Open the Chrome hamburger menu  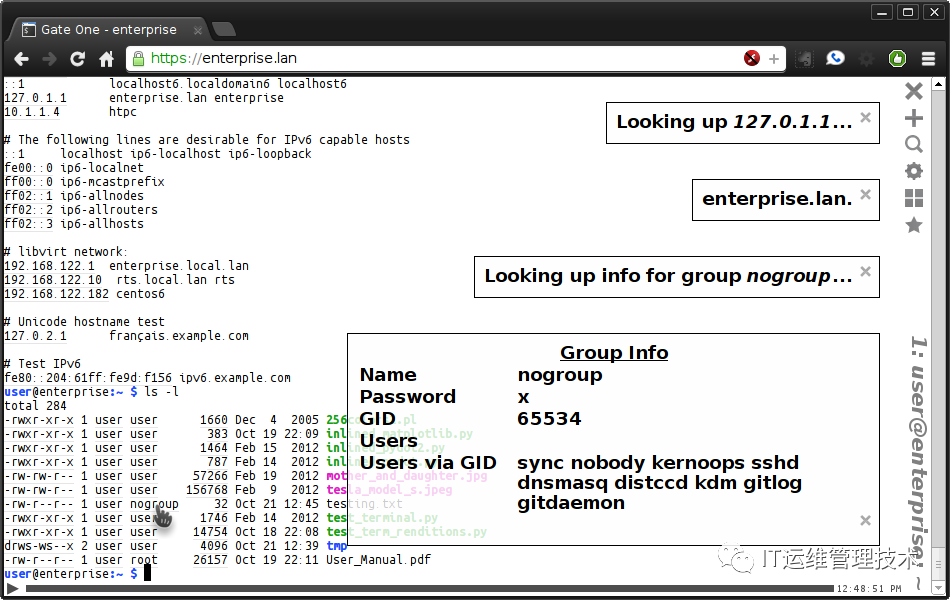[928, 59]
